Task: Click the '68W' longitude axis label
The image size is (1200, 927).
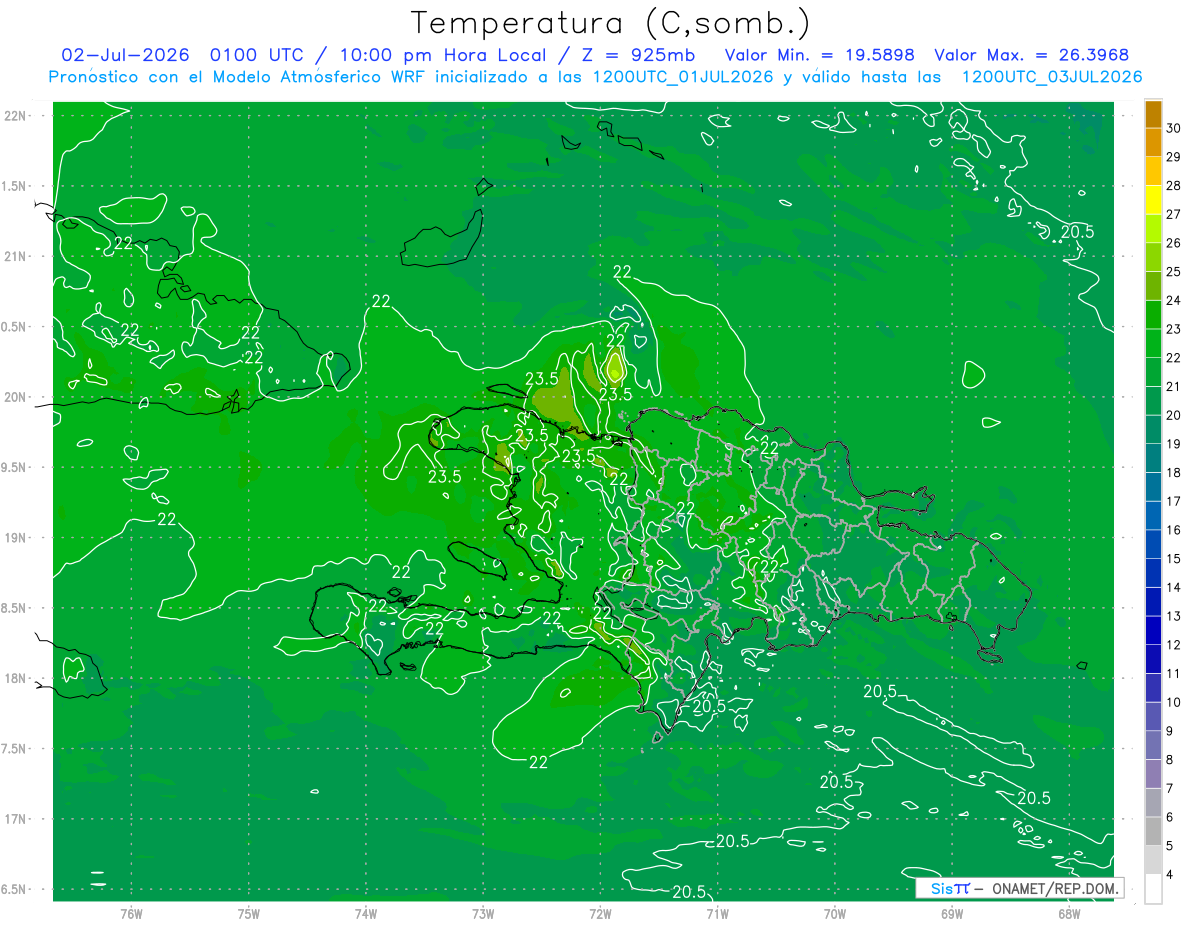Action: tap(1069, 913)
